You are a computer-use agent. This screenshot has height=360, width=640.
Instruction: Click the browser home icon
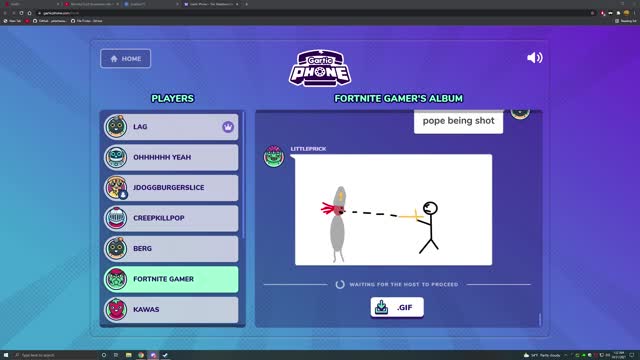[x=29, y=13]
